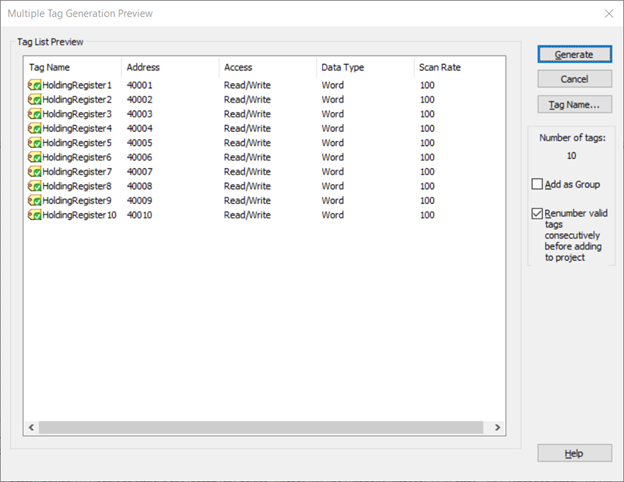Click the HoldingRegister3 tag icon
Viewport: 624px width, 482px height.
coord(34,114)
